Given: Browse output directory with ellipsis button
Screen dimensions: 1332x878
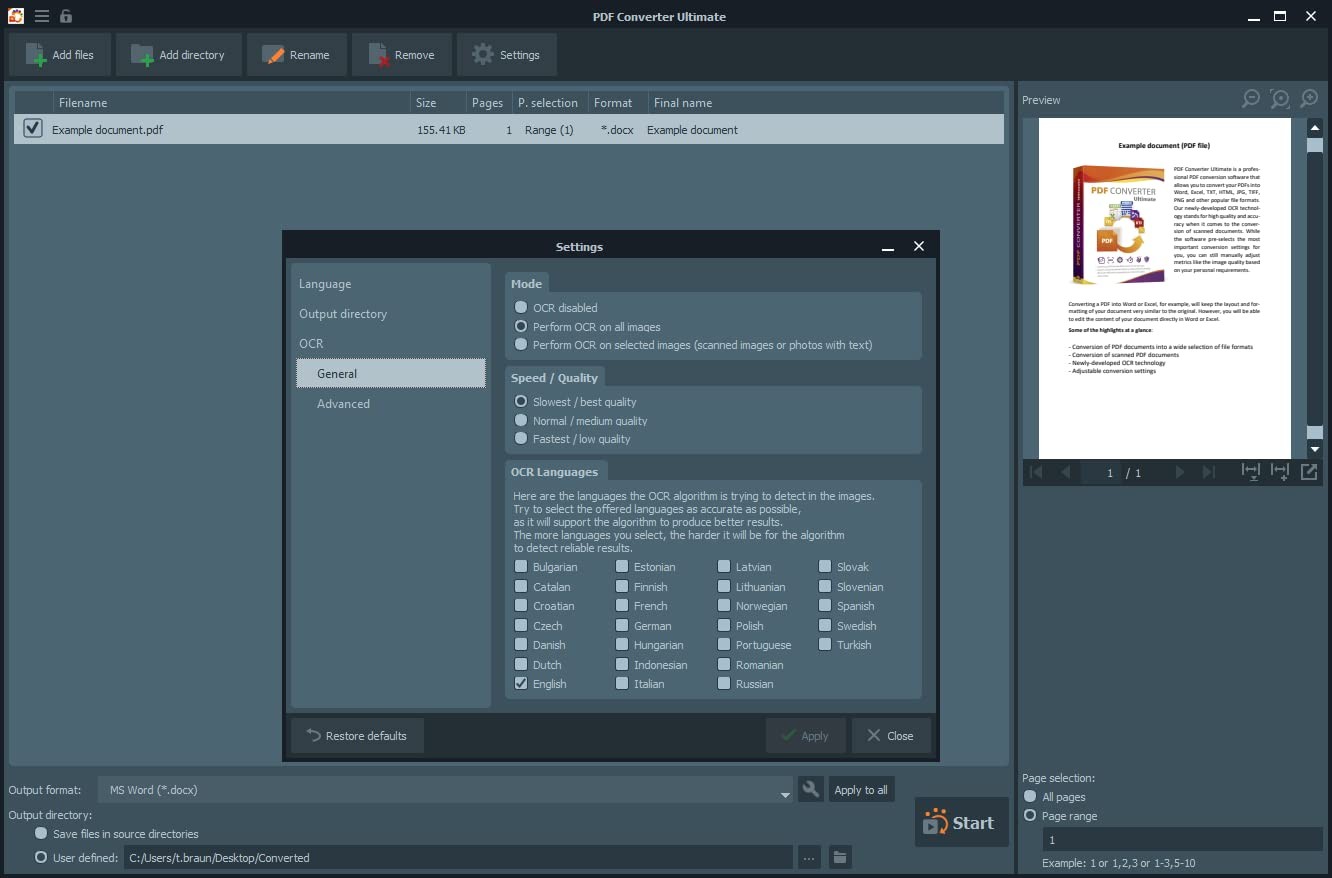Looking at the screenshot, I should tap(810, 857).
